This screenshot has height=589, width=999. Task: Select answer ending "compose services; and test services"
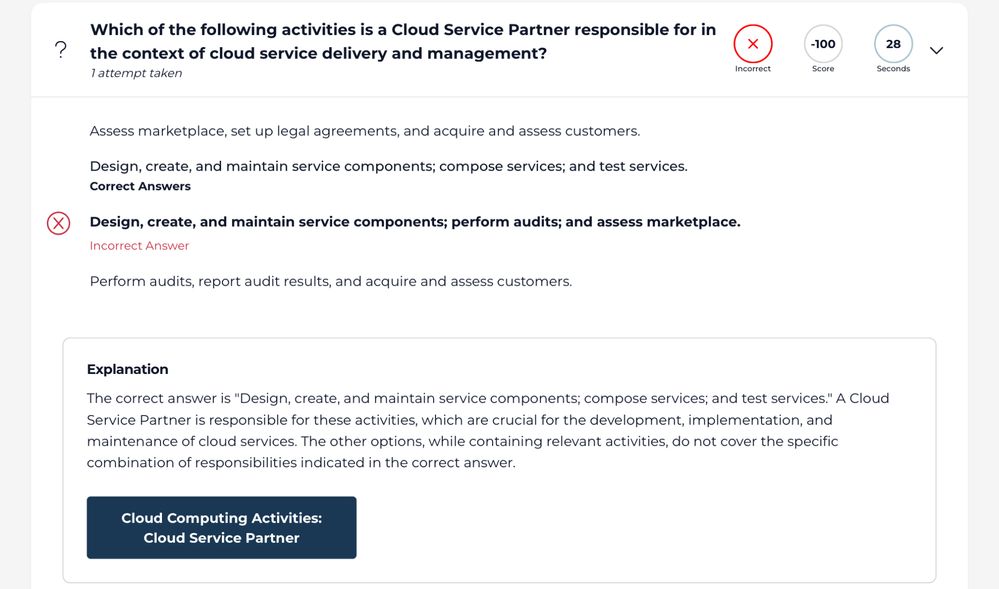[x=388, y=166]
